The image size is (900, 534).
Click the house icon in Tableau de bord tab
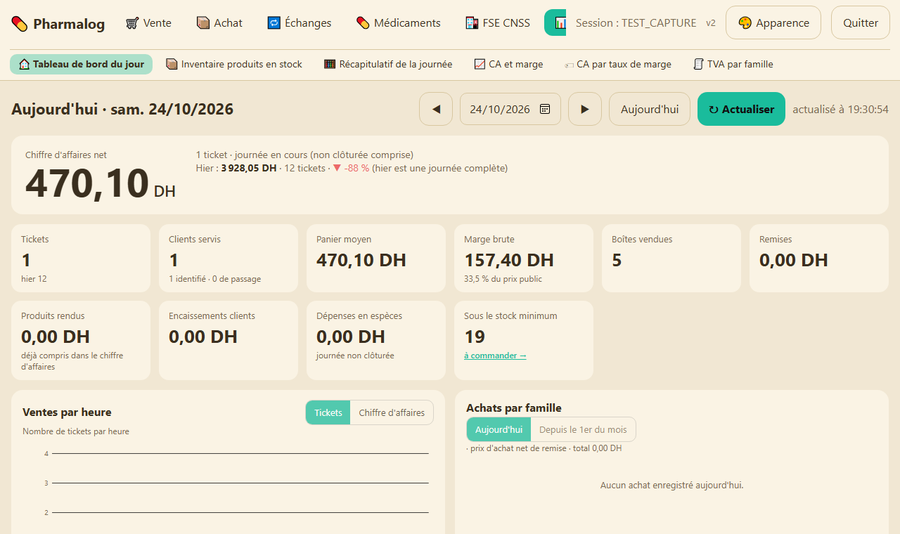click(24, 64)
